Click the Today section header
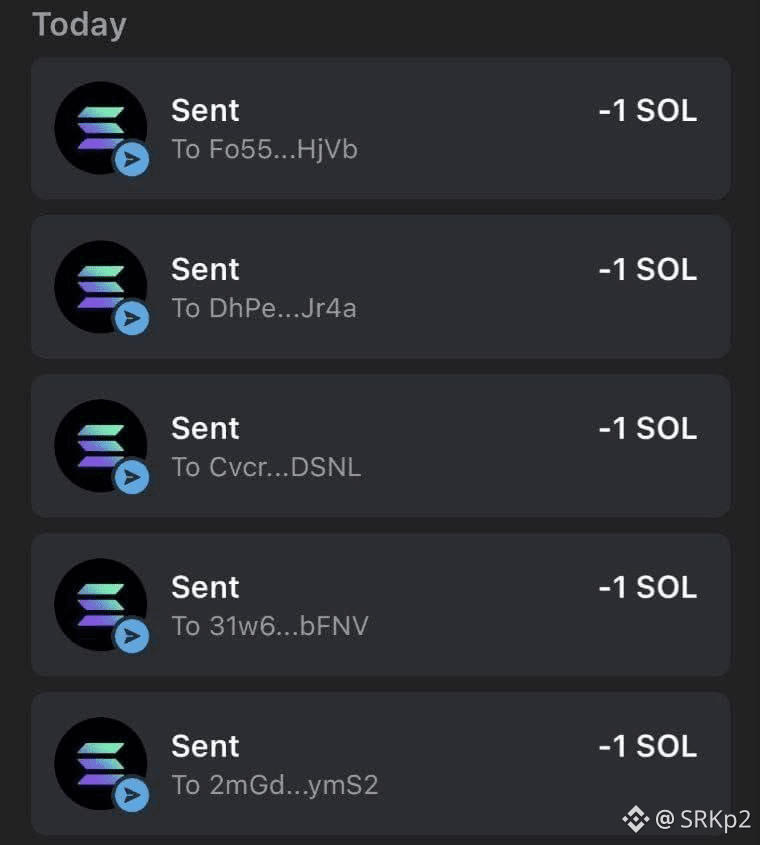The height and width of the screenshot is (845, 760). tap(79, 25)
